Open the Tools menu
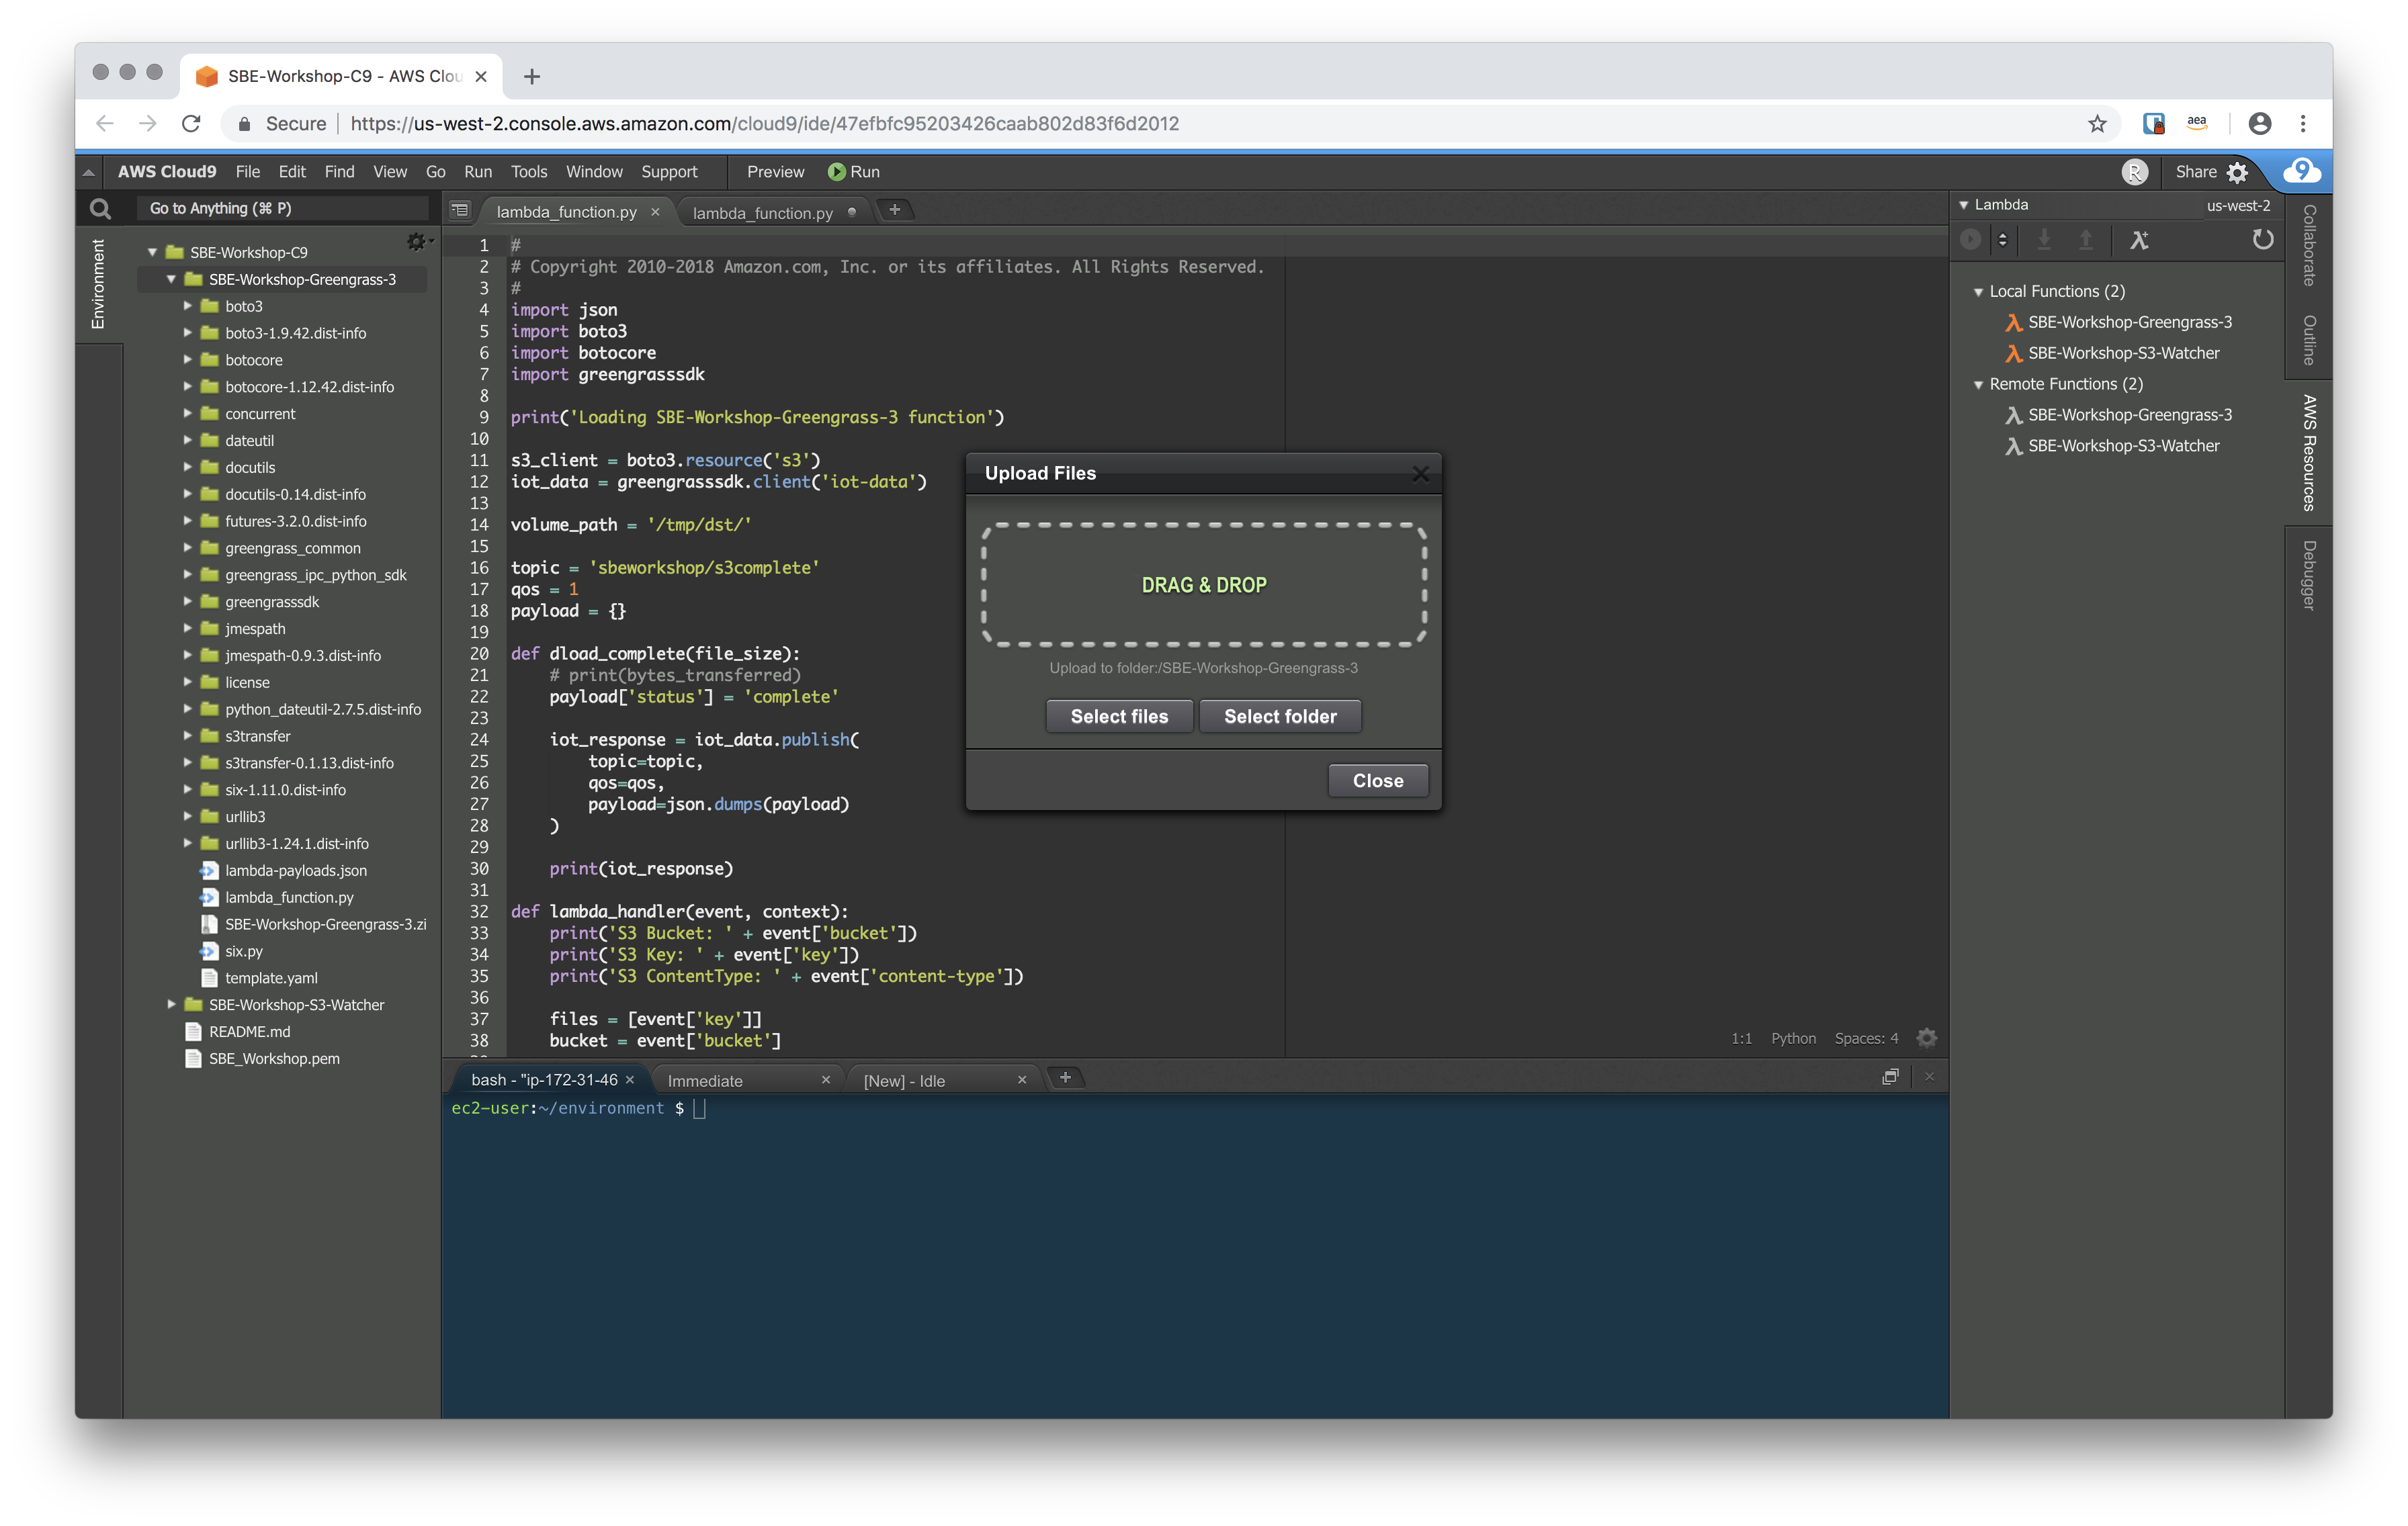This screenshot has height=1526, width=2408. pyautogui.click(x=529, y=172)
